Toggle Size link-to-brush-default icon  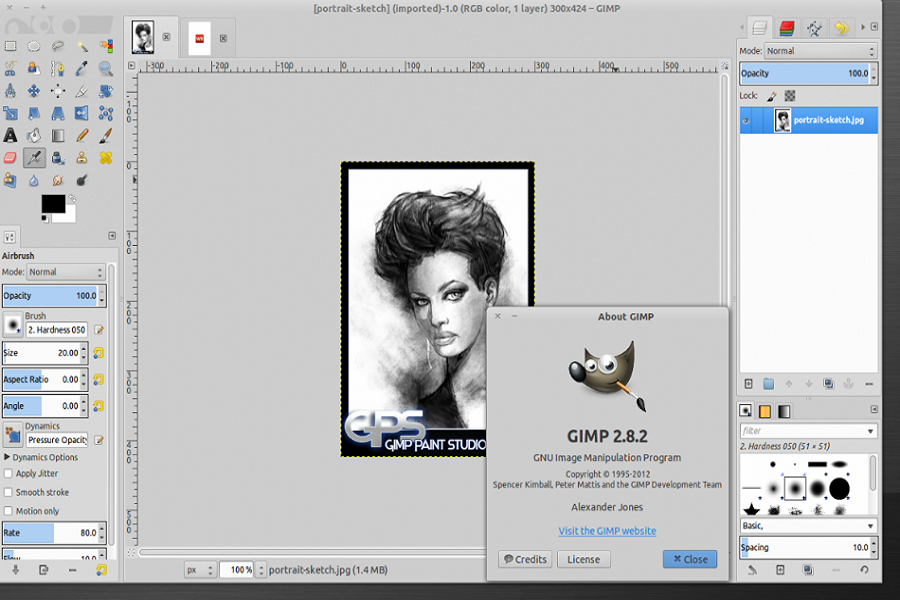pyautogui.click(x=99, y=353)
